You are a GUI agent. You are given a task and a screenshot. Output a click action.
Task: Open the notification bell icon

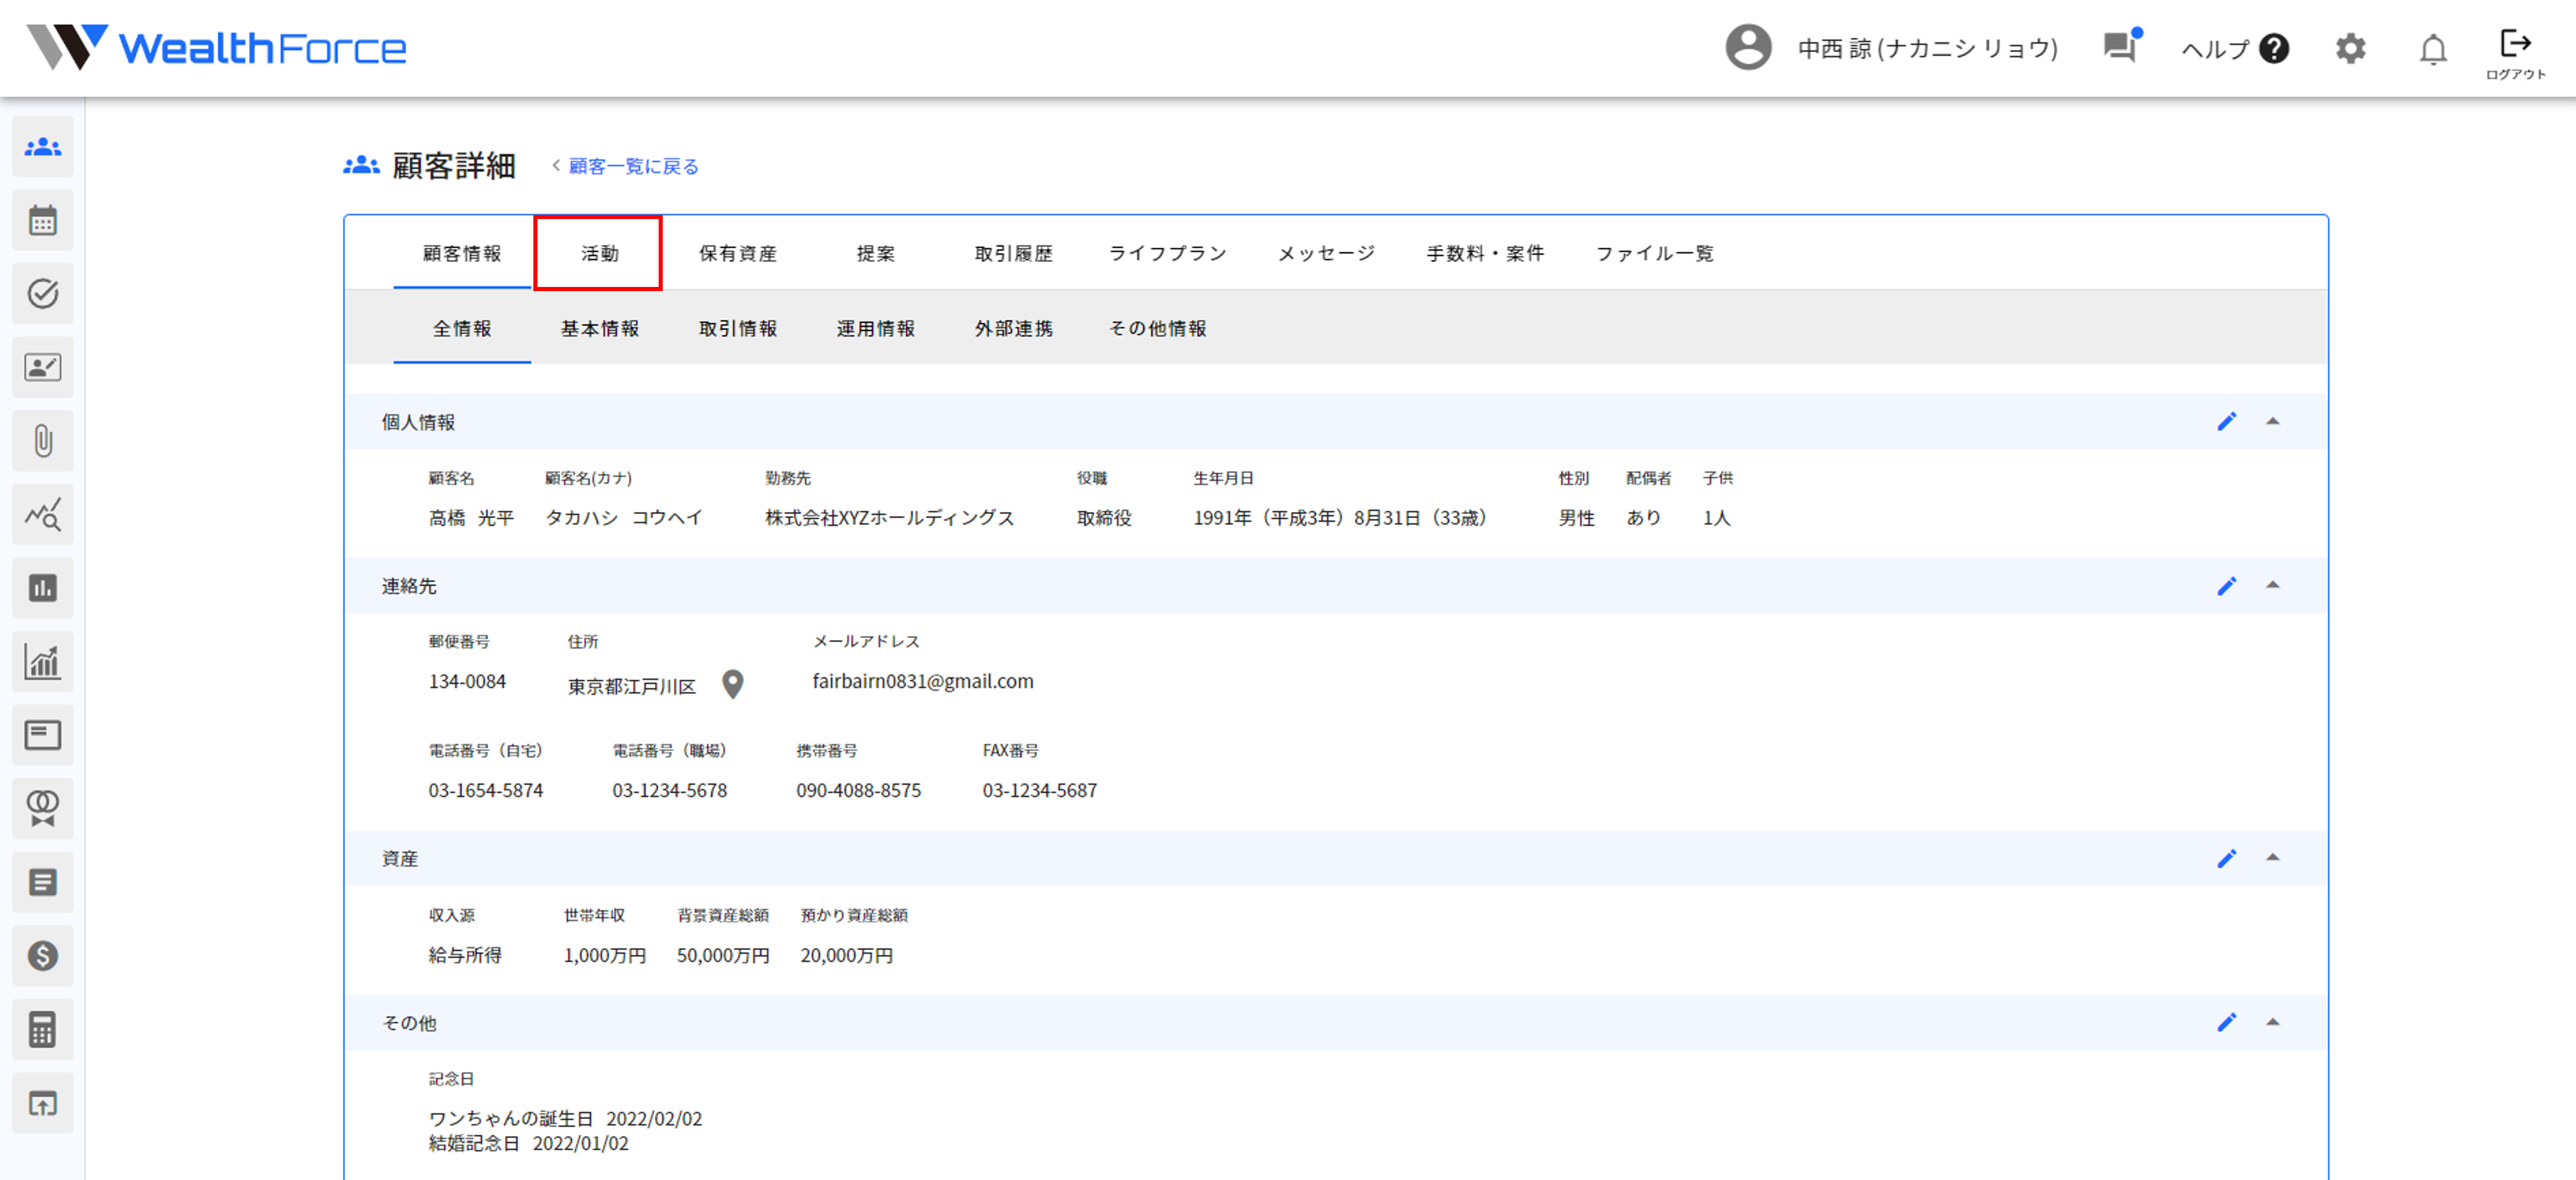coord(2432,49)
